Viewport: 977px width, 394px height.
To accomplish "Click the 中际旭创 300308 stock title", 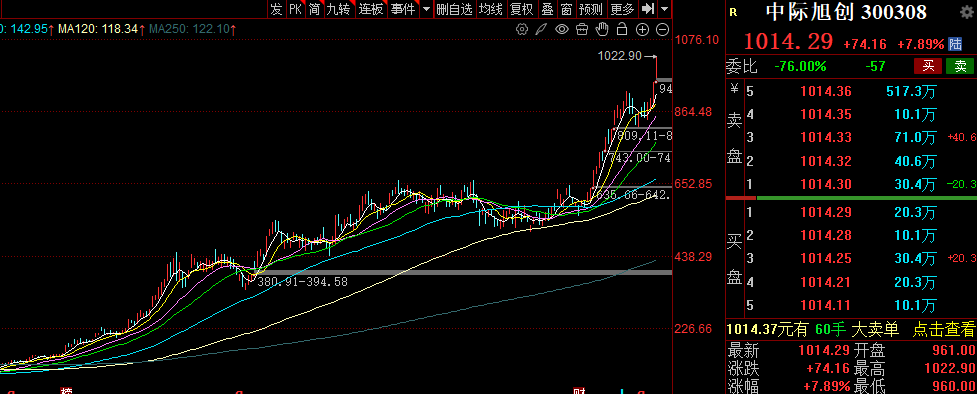I will tap(846, 12).
